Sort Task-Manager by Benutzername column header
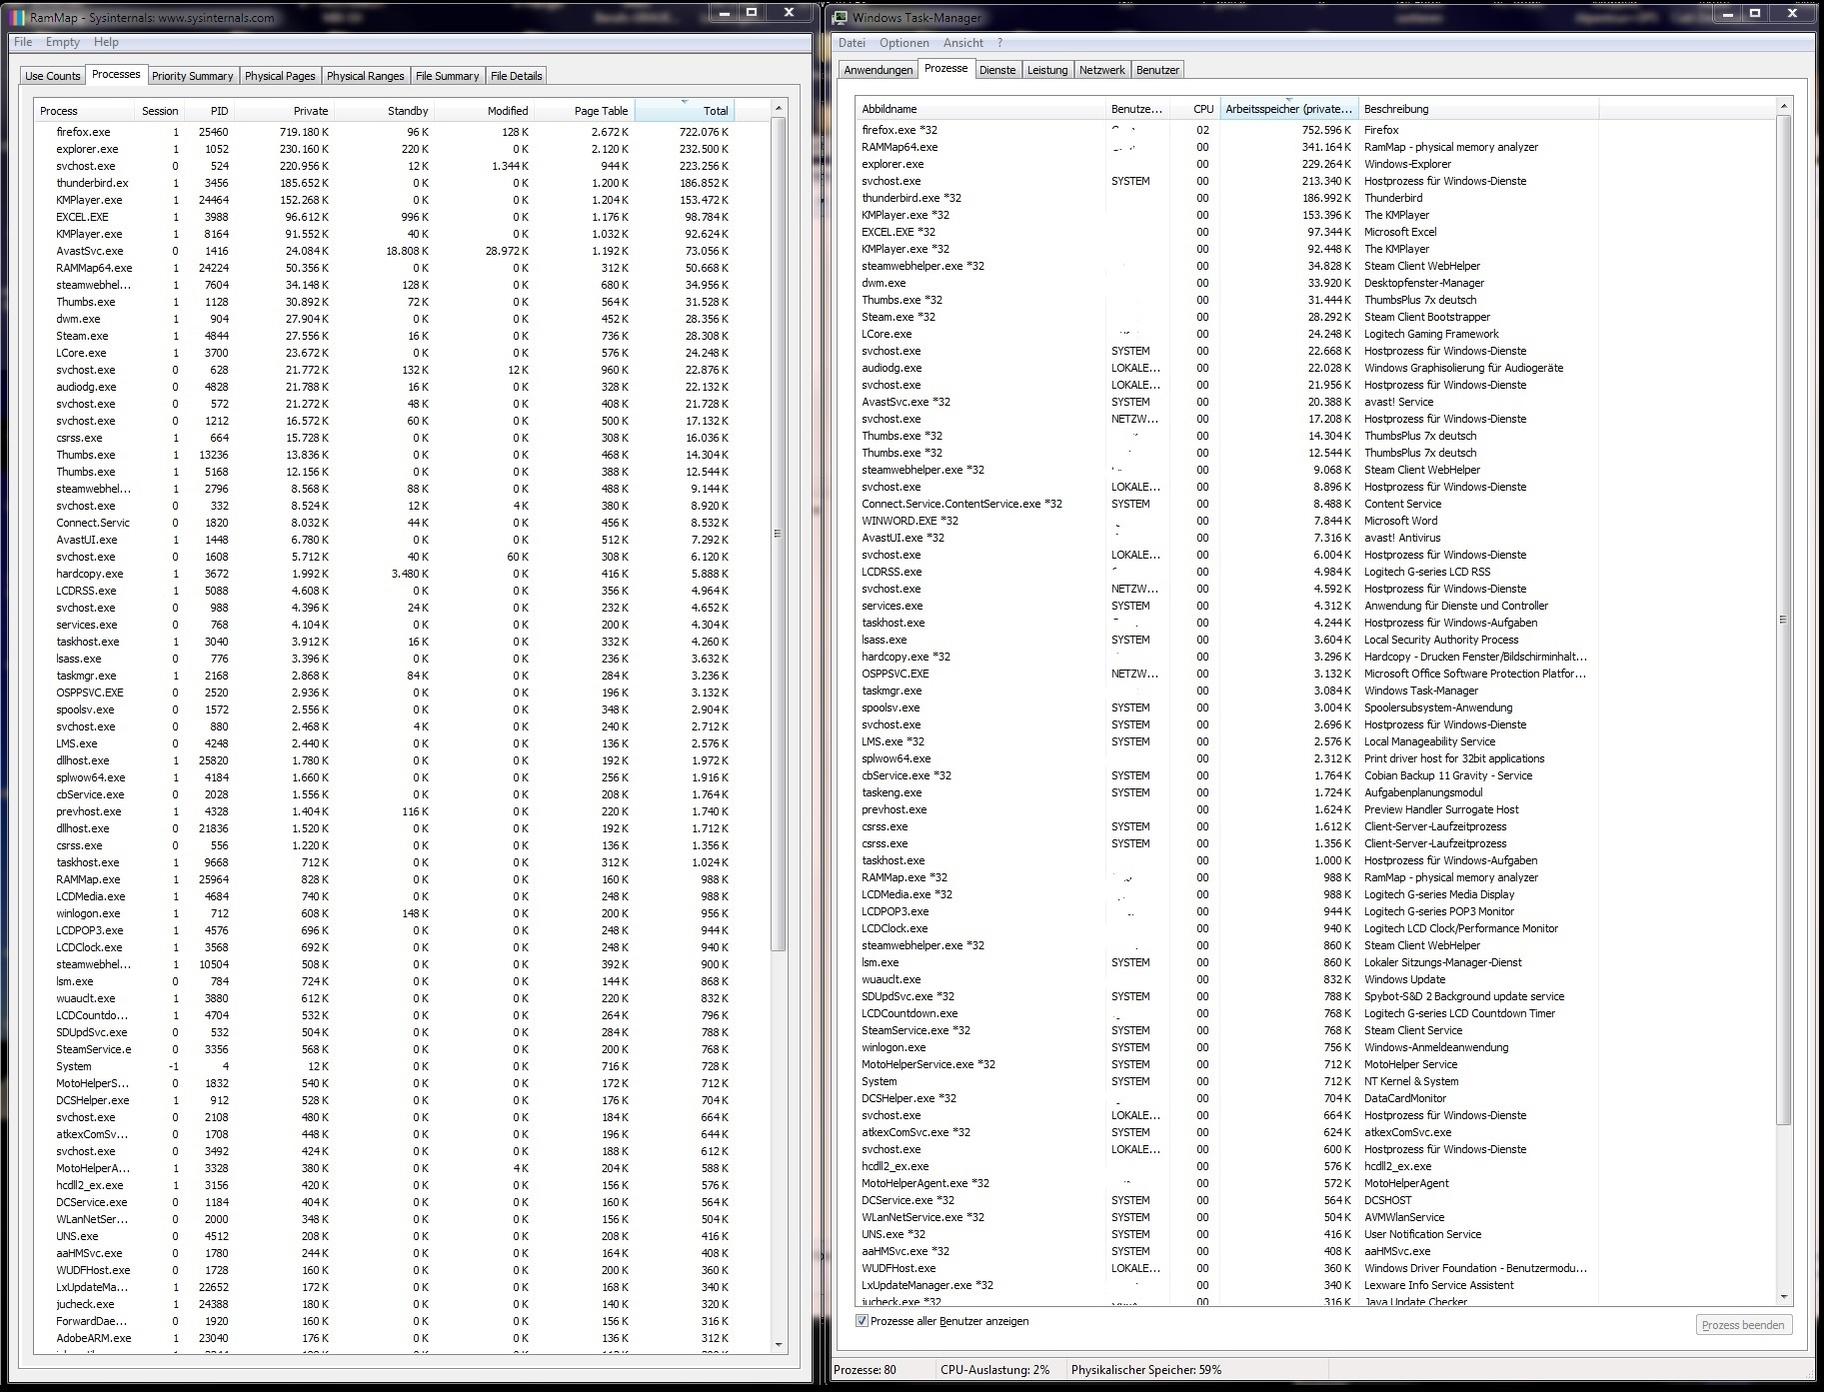The width and height of the screenshot is (1824, 1392). (x=1137, y=109)
